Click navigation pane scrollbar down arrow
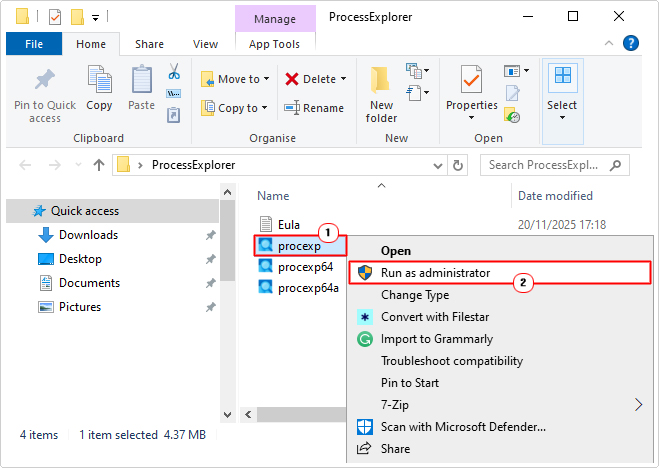Viewport: 659px width, 468px height. tap(227, 415)
